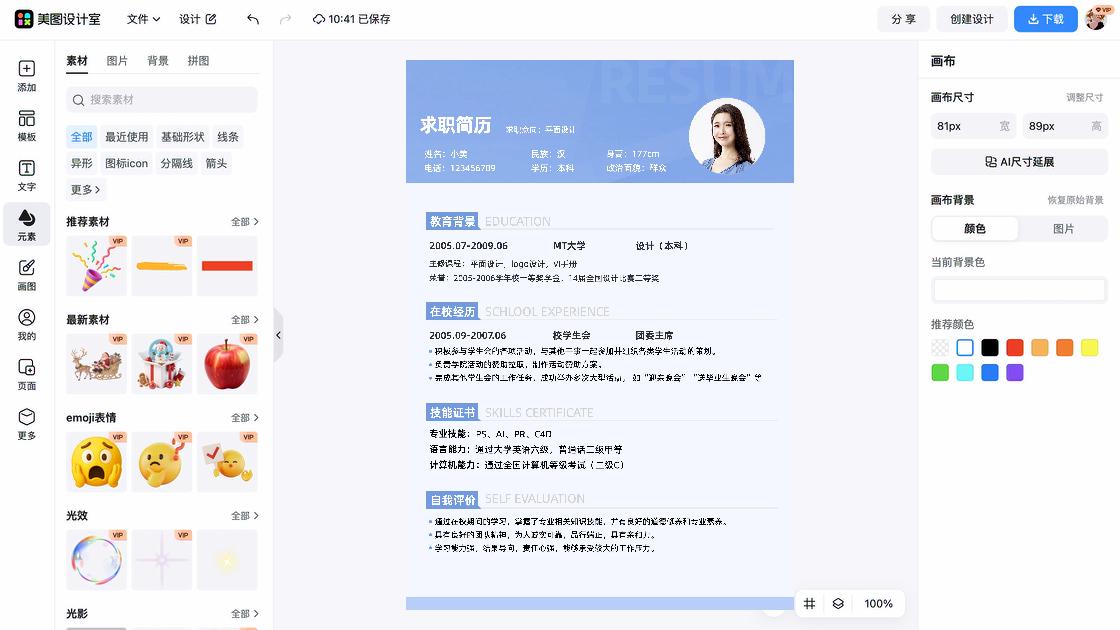
Task: Select the 线条 filter chip
Action: pos(228,136)
